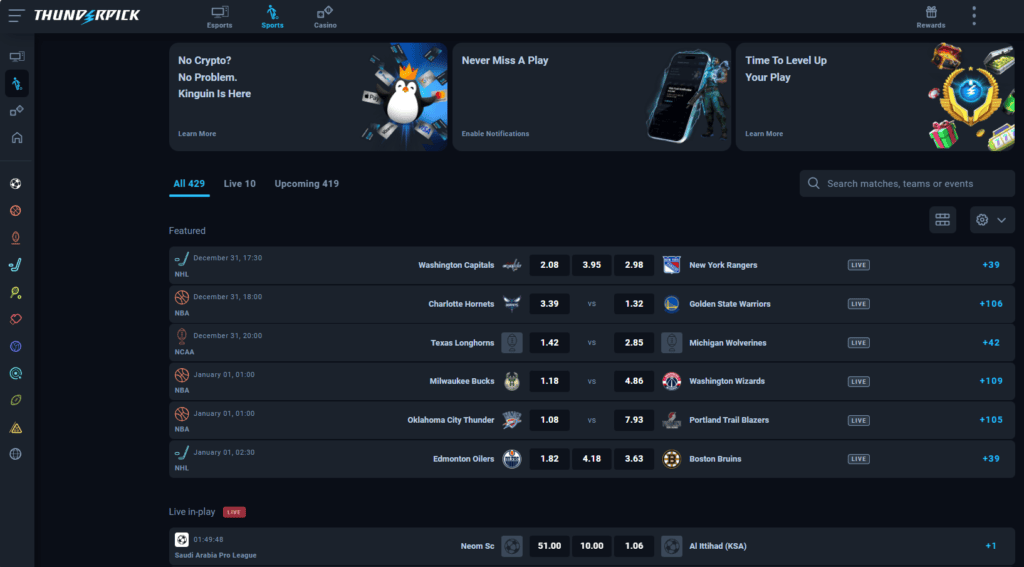The width and height of the screenshot is (1024, 567).
Task: Go to sidebar Home icon
Action: click(17, 138)
